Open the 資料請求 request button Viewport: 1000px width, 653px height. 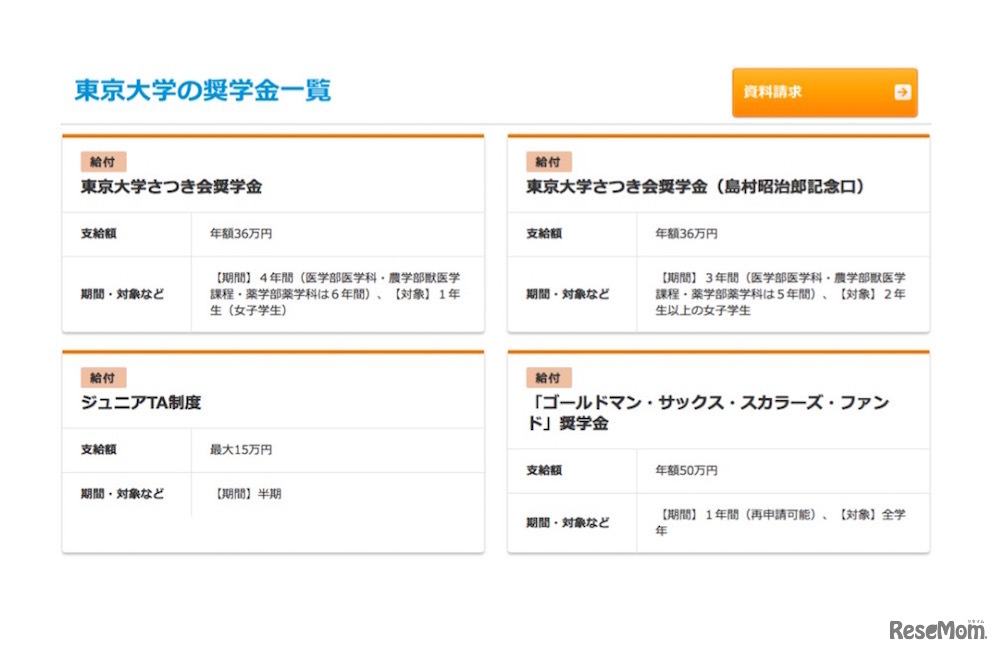pos(825,92)
